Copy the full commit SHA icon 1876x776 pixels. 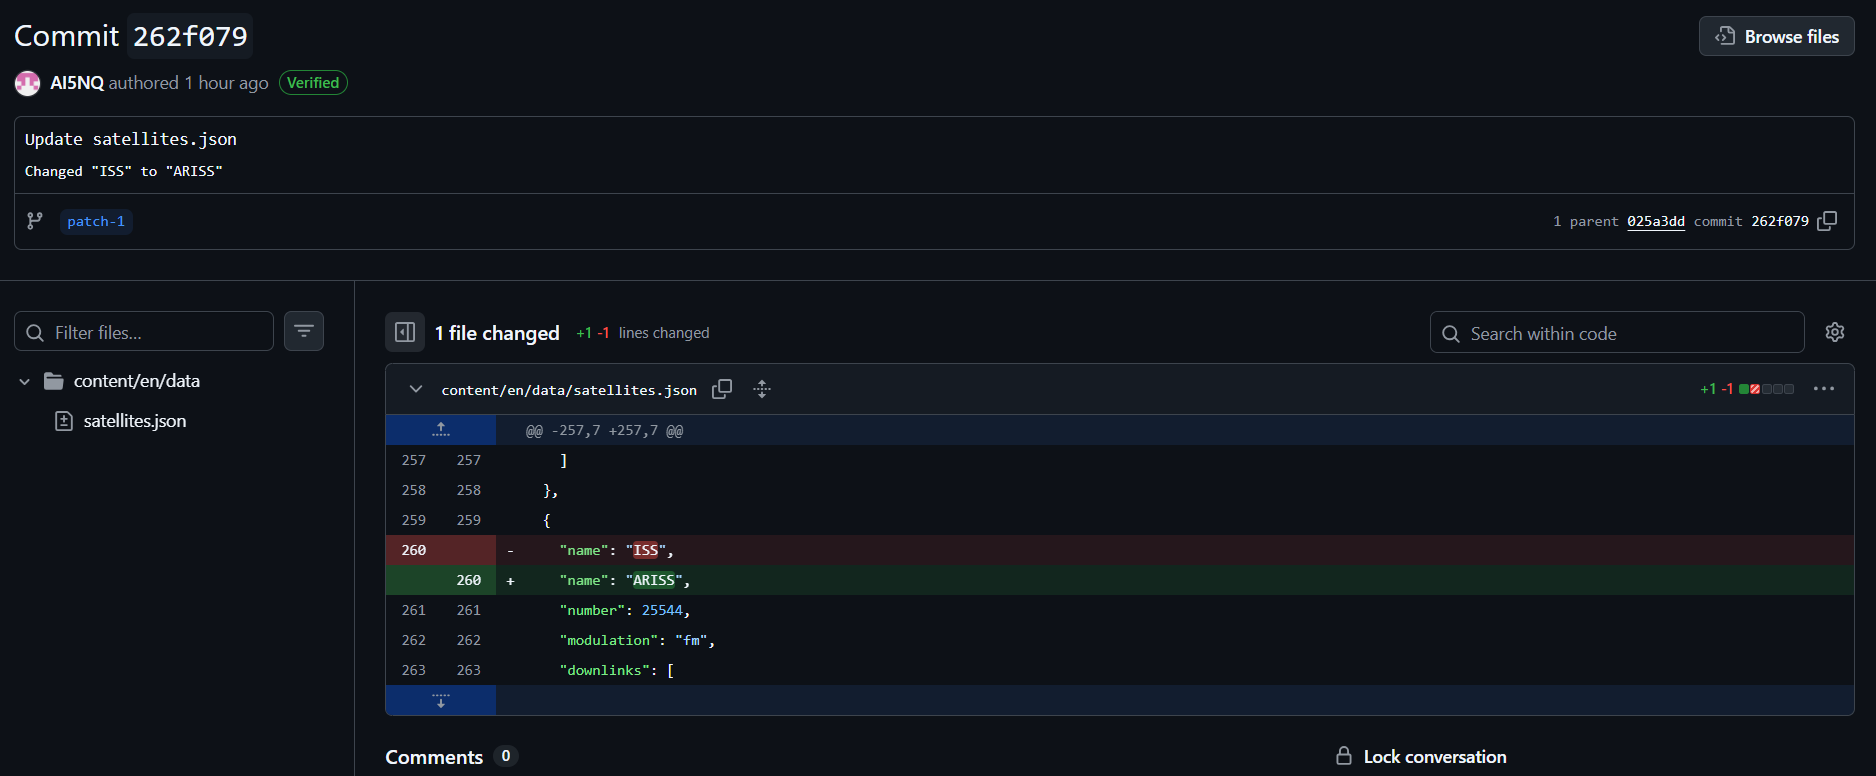point(1827,221)
